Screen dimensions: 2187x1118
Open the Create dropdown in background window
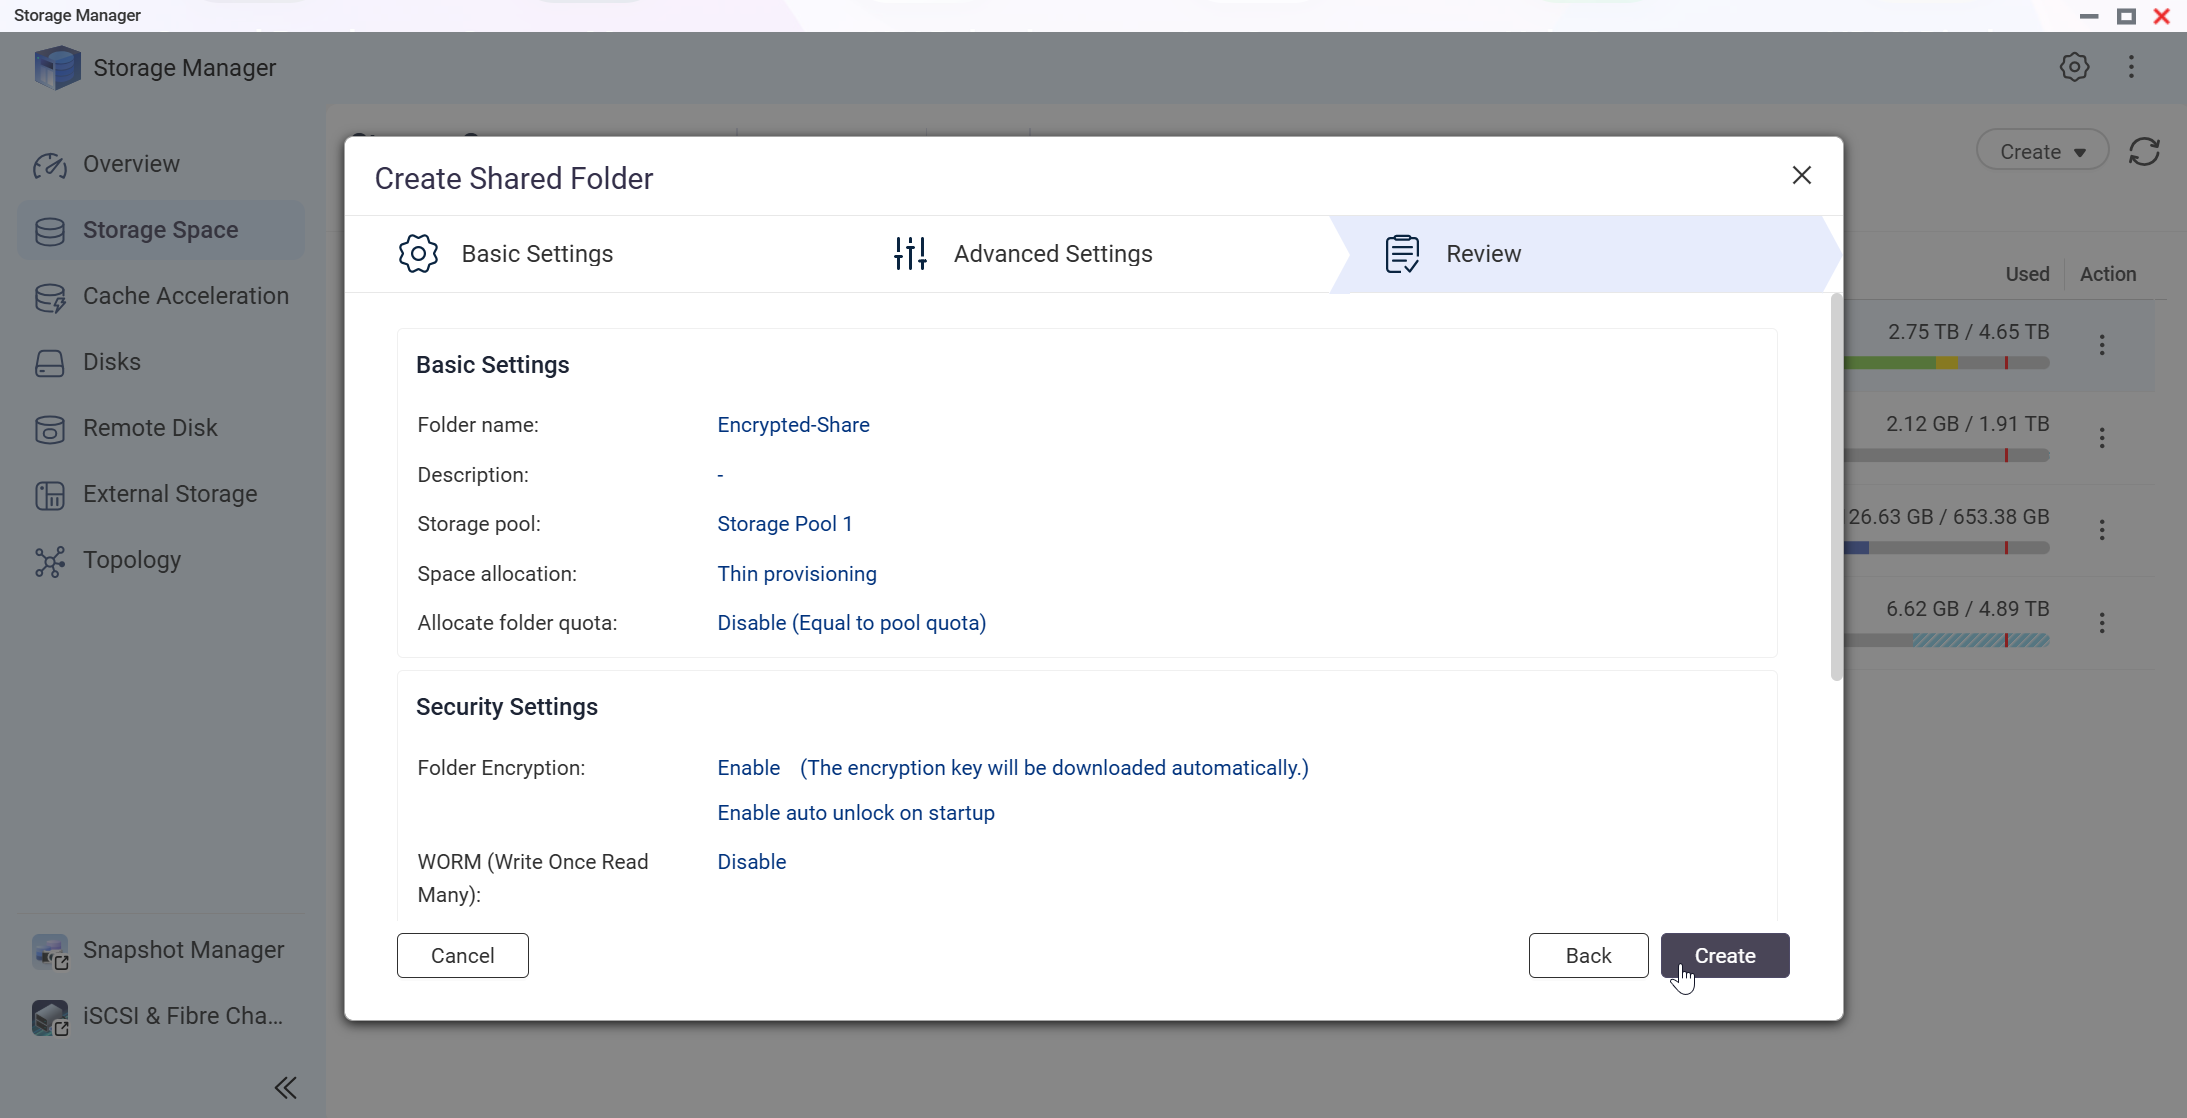tap(2042, 152)
